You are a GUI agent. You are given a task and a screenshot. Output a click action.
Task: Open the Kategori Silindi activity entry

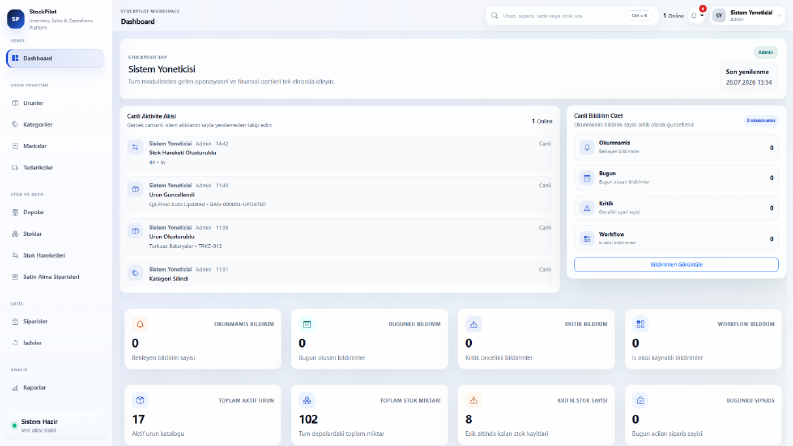coord(339,274)
